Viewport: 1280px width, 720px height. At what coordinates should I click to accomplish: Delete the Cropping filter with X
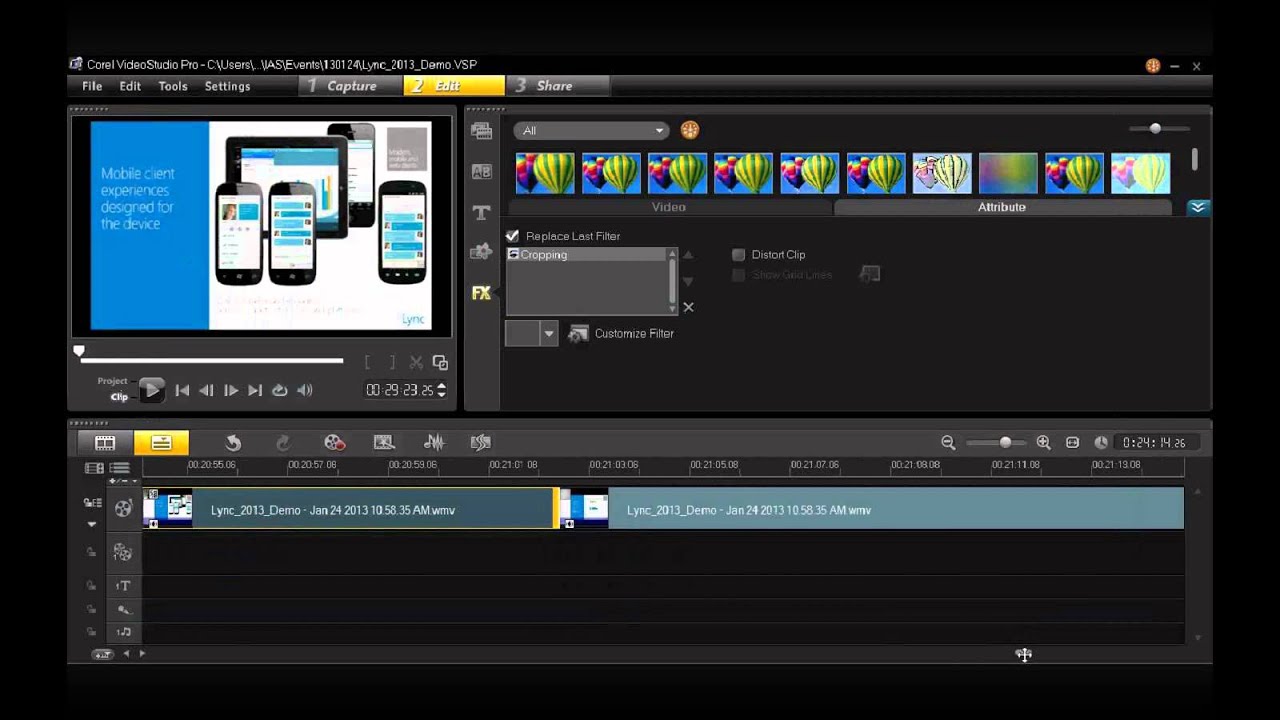[688, 307]
